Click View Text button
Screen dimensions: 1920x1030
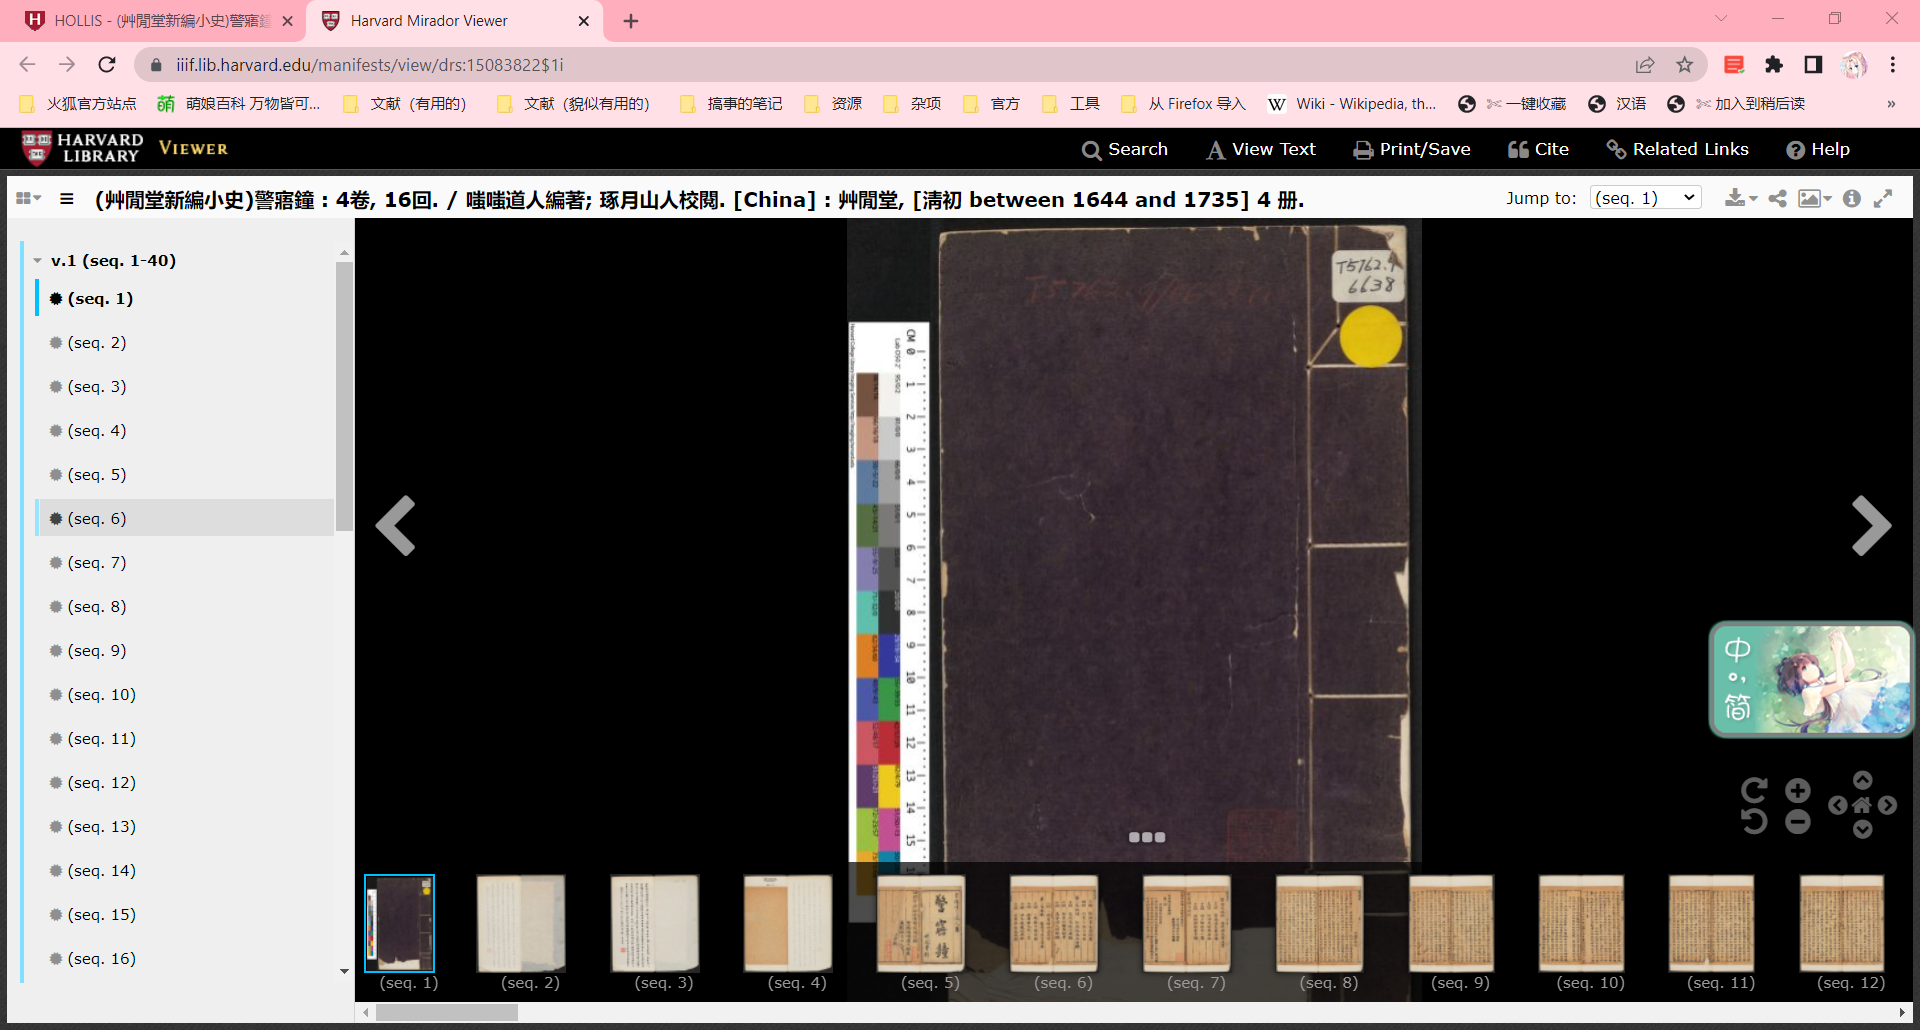click(1261, 149)
